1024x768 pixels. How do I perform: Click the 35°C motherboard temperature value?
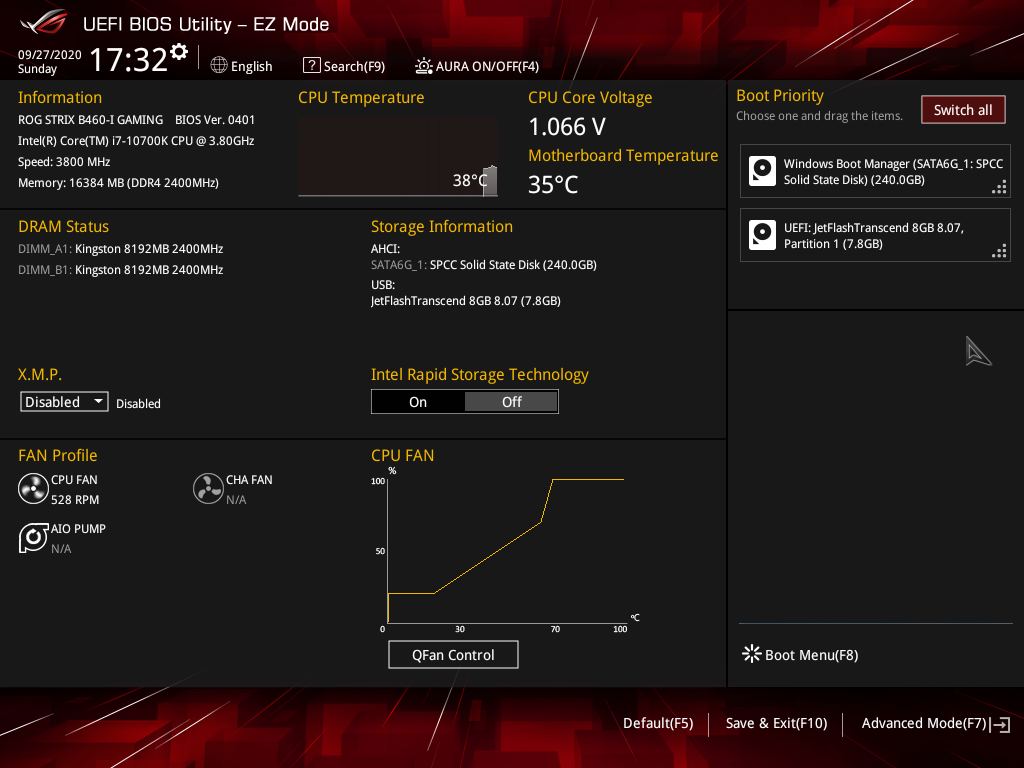[553, 185]
